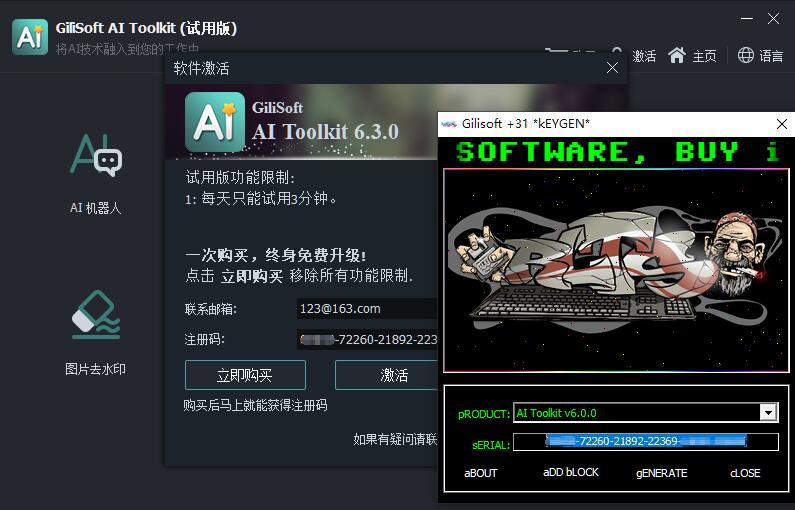The height and width of the screenshot is (510, 795).
Task: Click the pRODUCT label in keygen
Action: pos(484,414)
